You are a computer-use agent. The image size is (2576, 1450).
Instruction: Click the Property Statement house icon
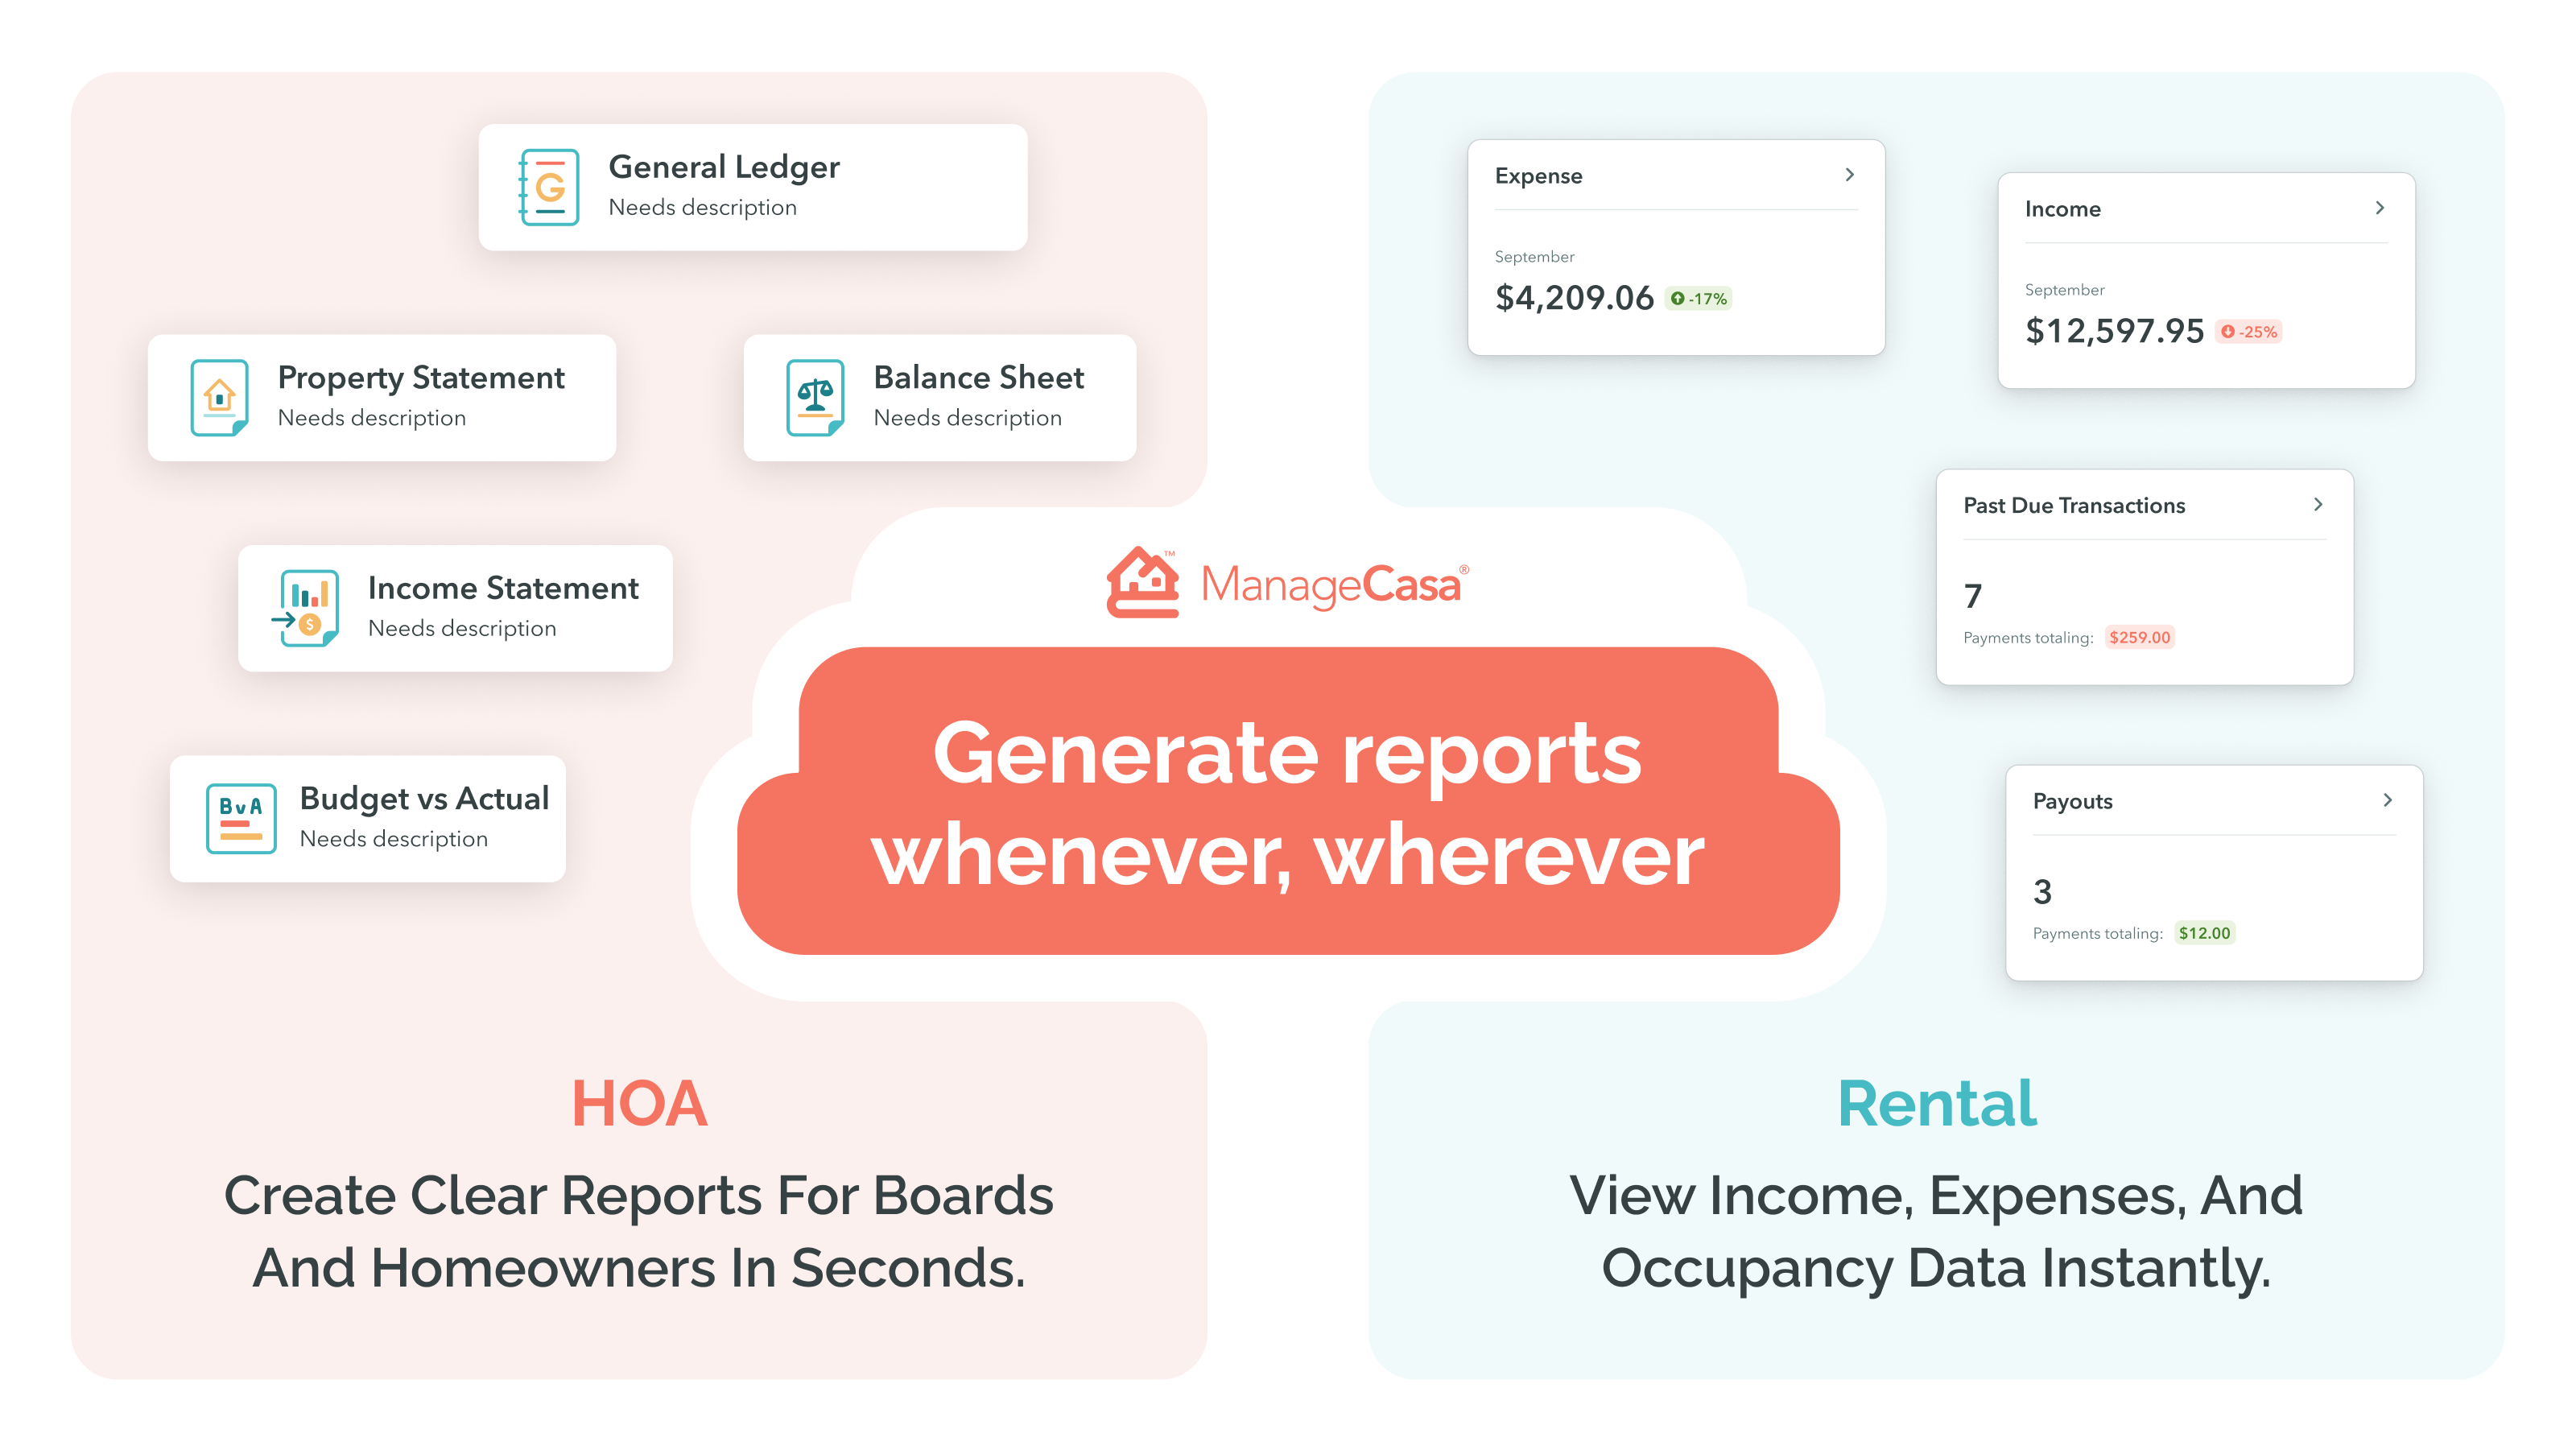click(219, 398)
